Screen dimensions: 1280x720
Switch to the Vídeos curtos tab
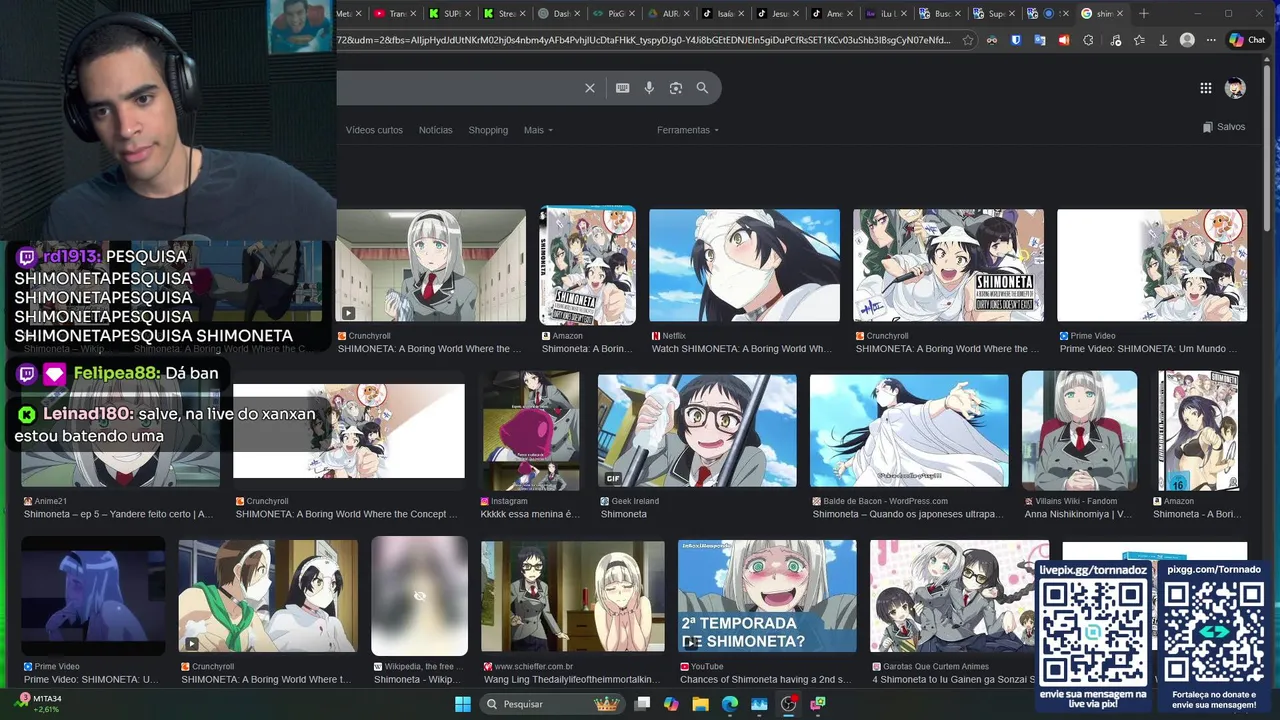point(374,130)
